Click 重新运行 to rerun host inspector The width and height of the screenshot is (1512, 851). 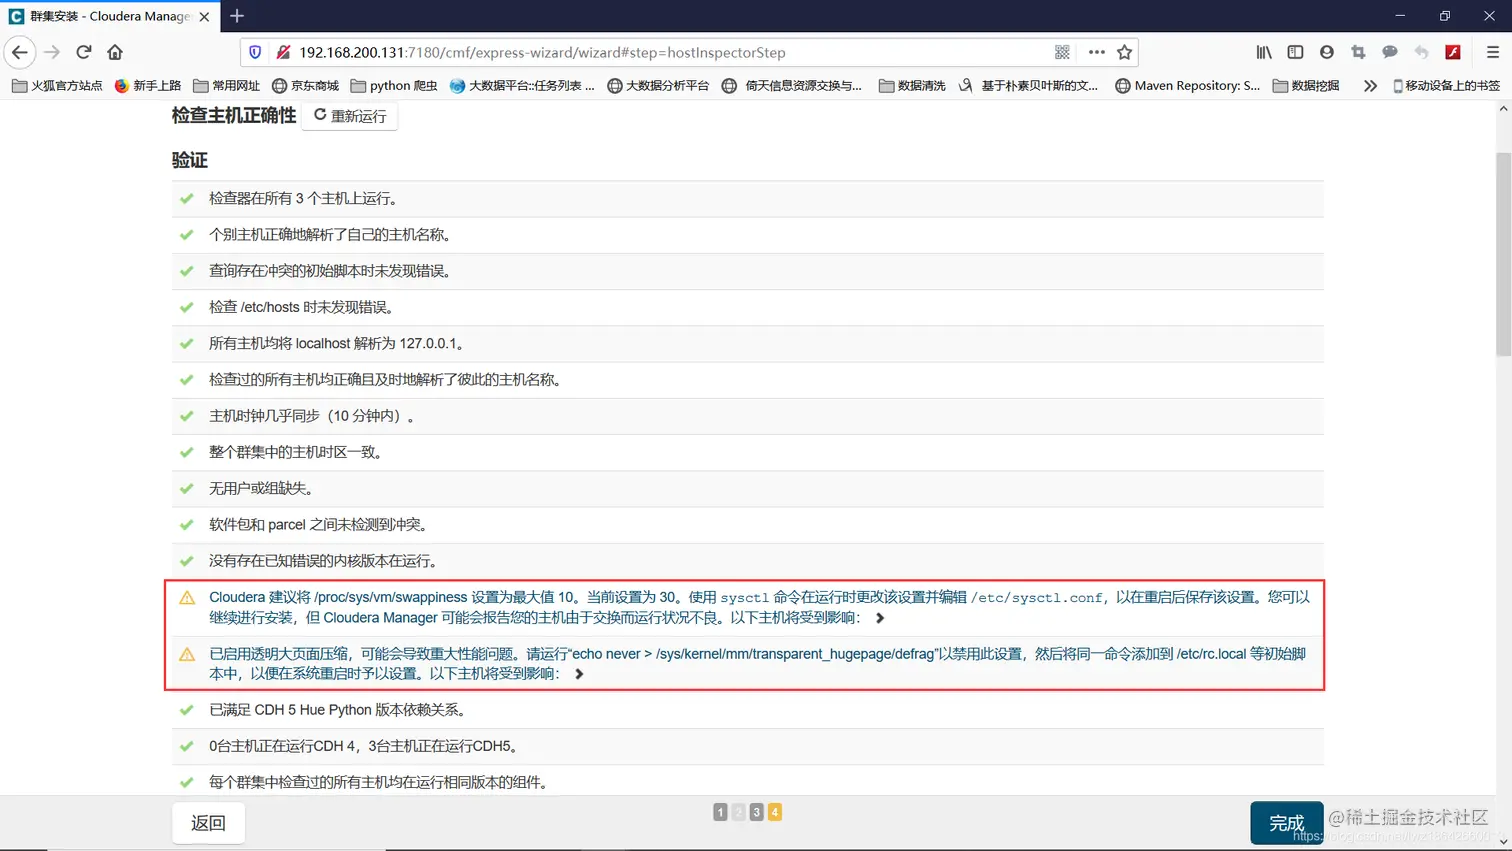[x=350, y=116]
